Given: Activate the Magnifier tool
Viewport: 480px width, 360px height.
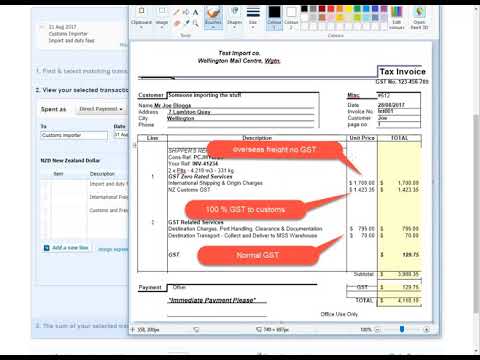Looking at the screenshot, I should point(196,23).
